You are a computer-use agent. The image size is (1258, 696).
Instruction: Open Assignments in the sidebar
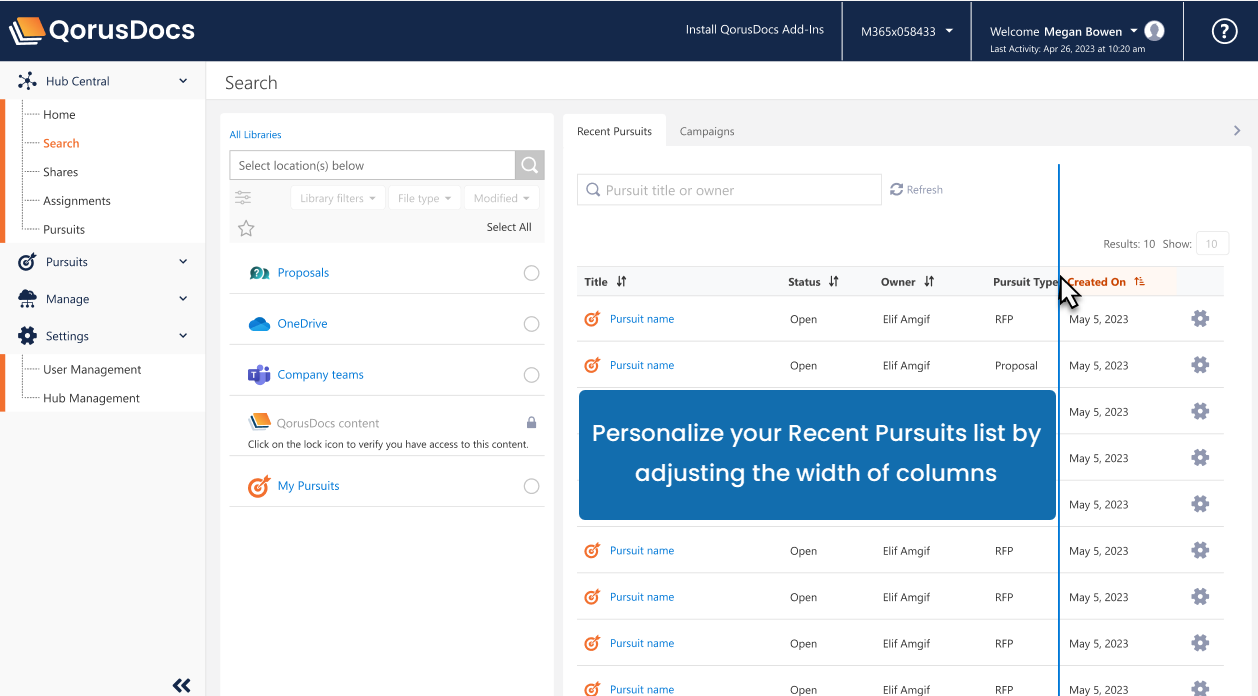tap(77, 201)
